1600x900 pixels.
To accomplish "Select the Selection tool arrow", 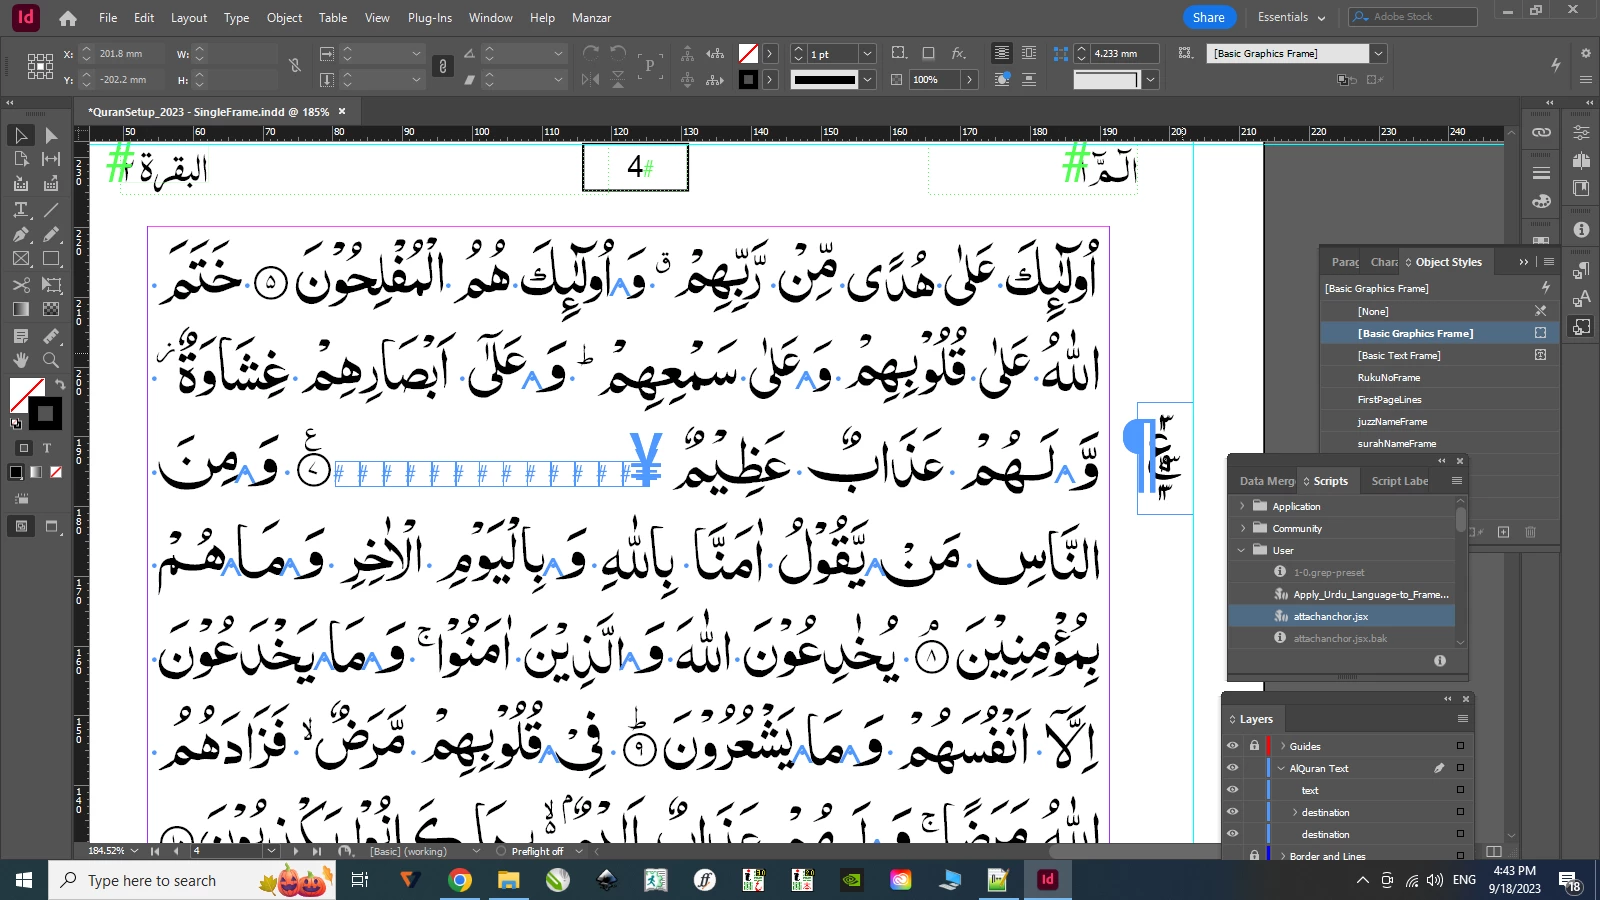I will [x=21, y=135].
